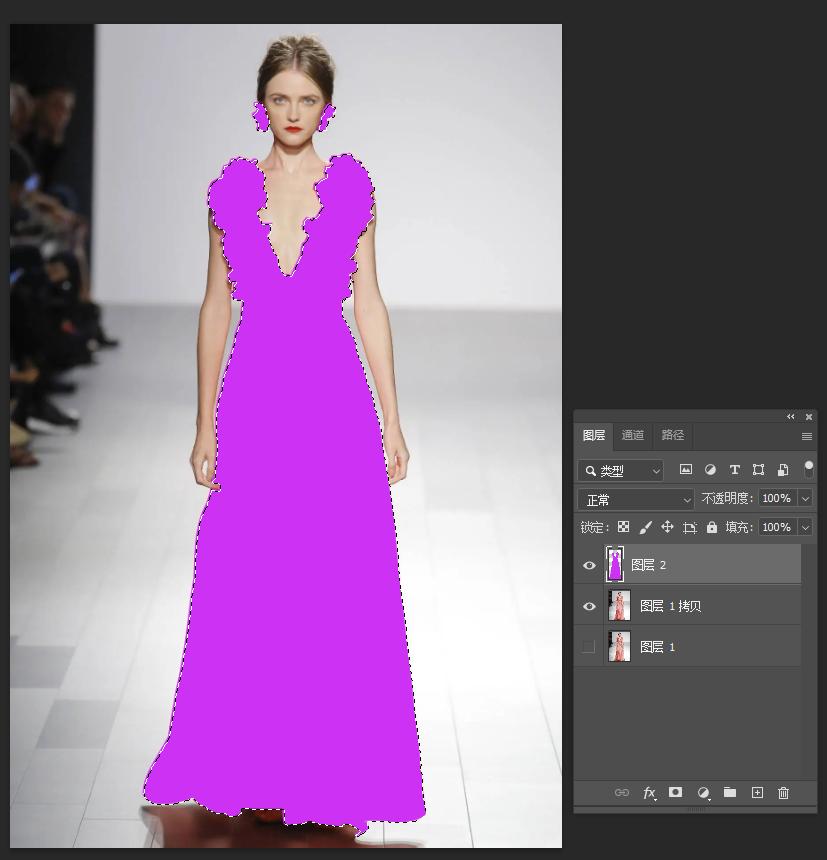Create a new fill or adjustment layer

point(703,793)
